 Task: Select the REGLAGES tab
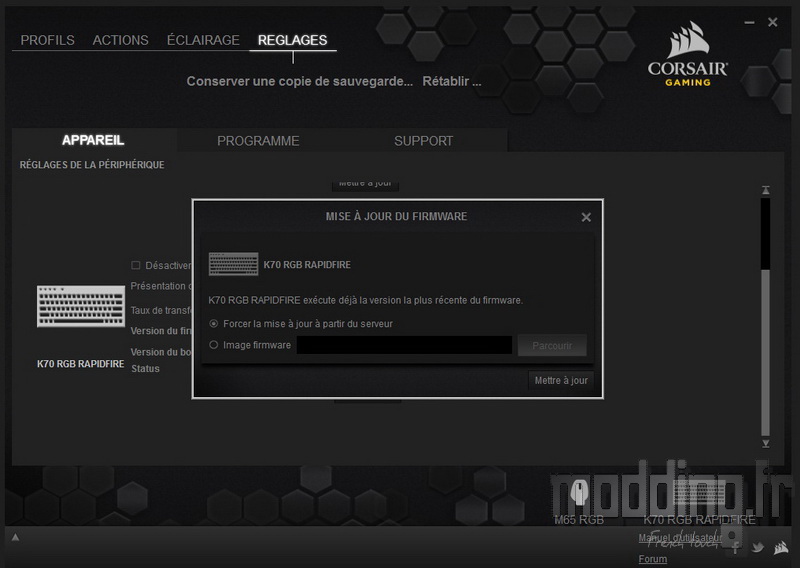[292, 40]
